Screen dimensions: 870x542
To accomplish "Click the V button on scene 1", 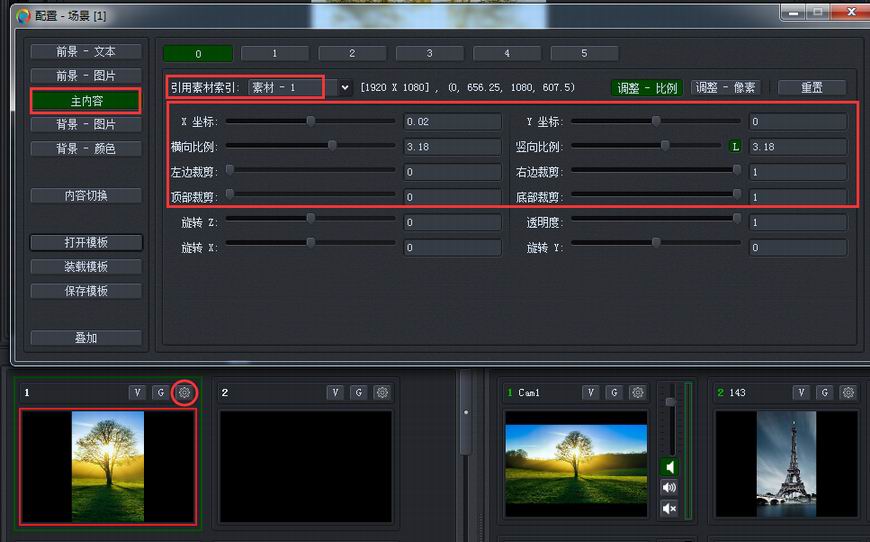I will [x=137, y=393].
